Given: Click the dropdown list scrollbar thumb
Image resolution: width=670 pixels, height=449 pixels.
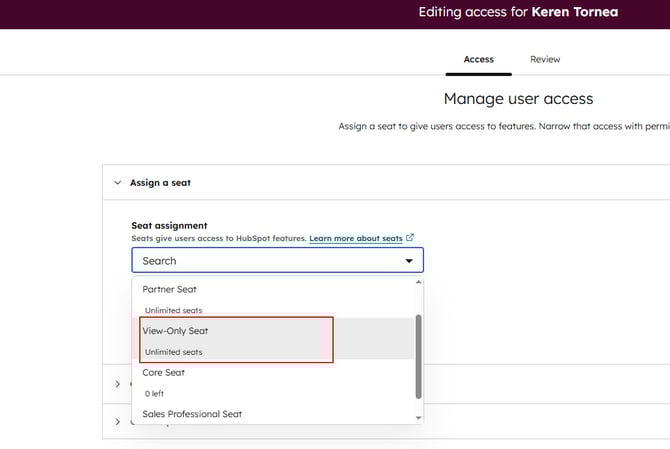Looking at the screenshot, I should pos(418,357).
